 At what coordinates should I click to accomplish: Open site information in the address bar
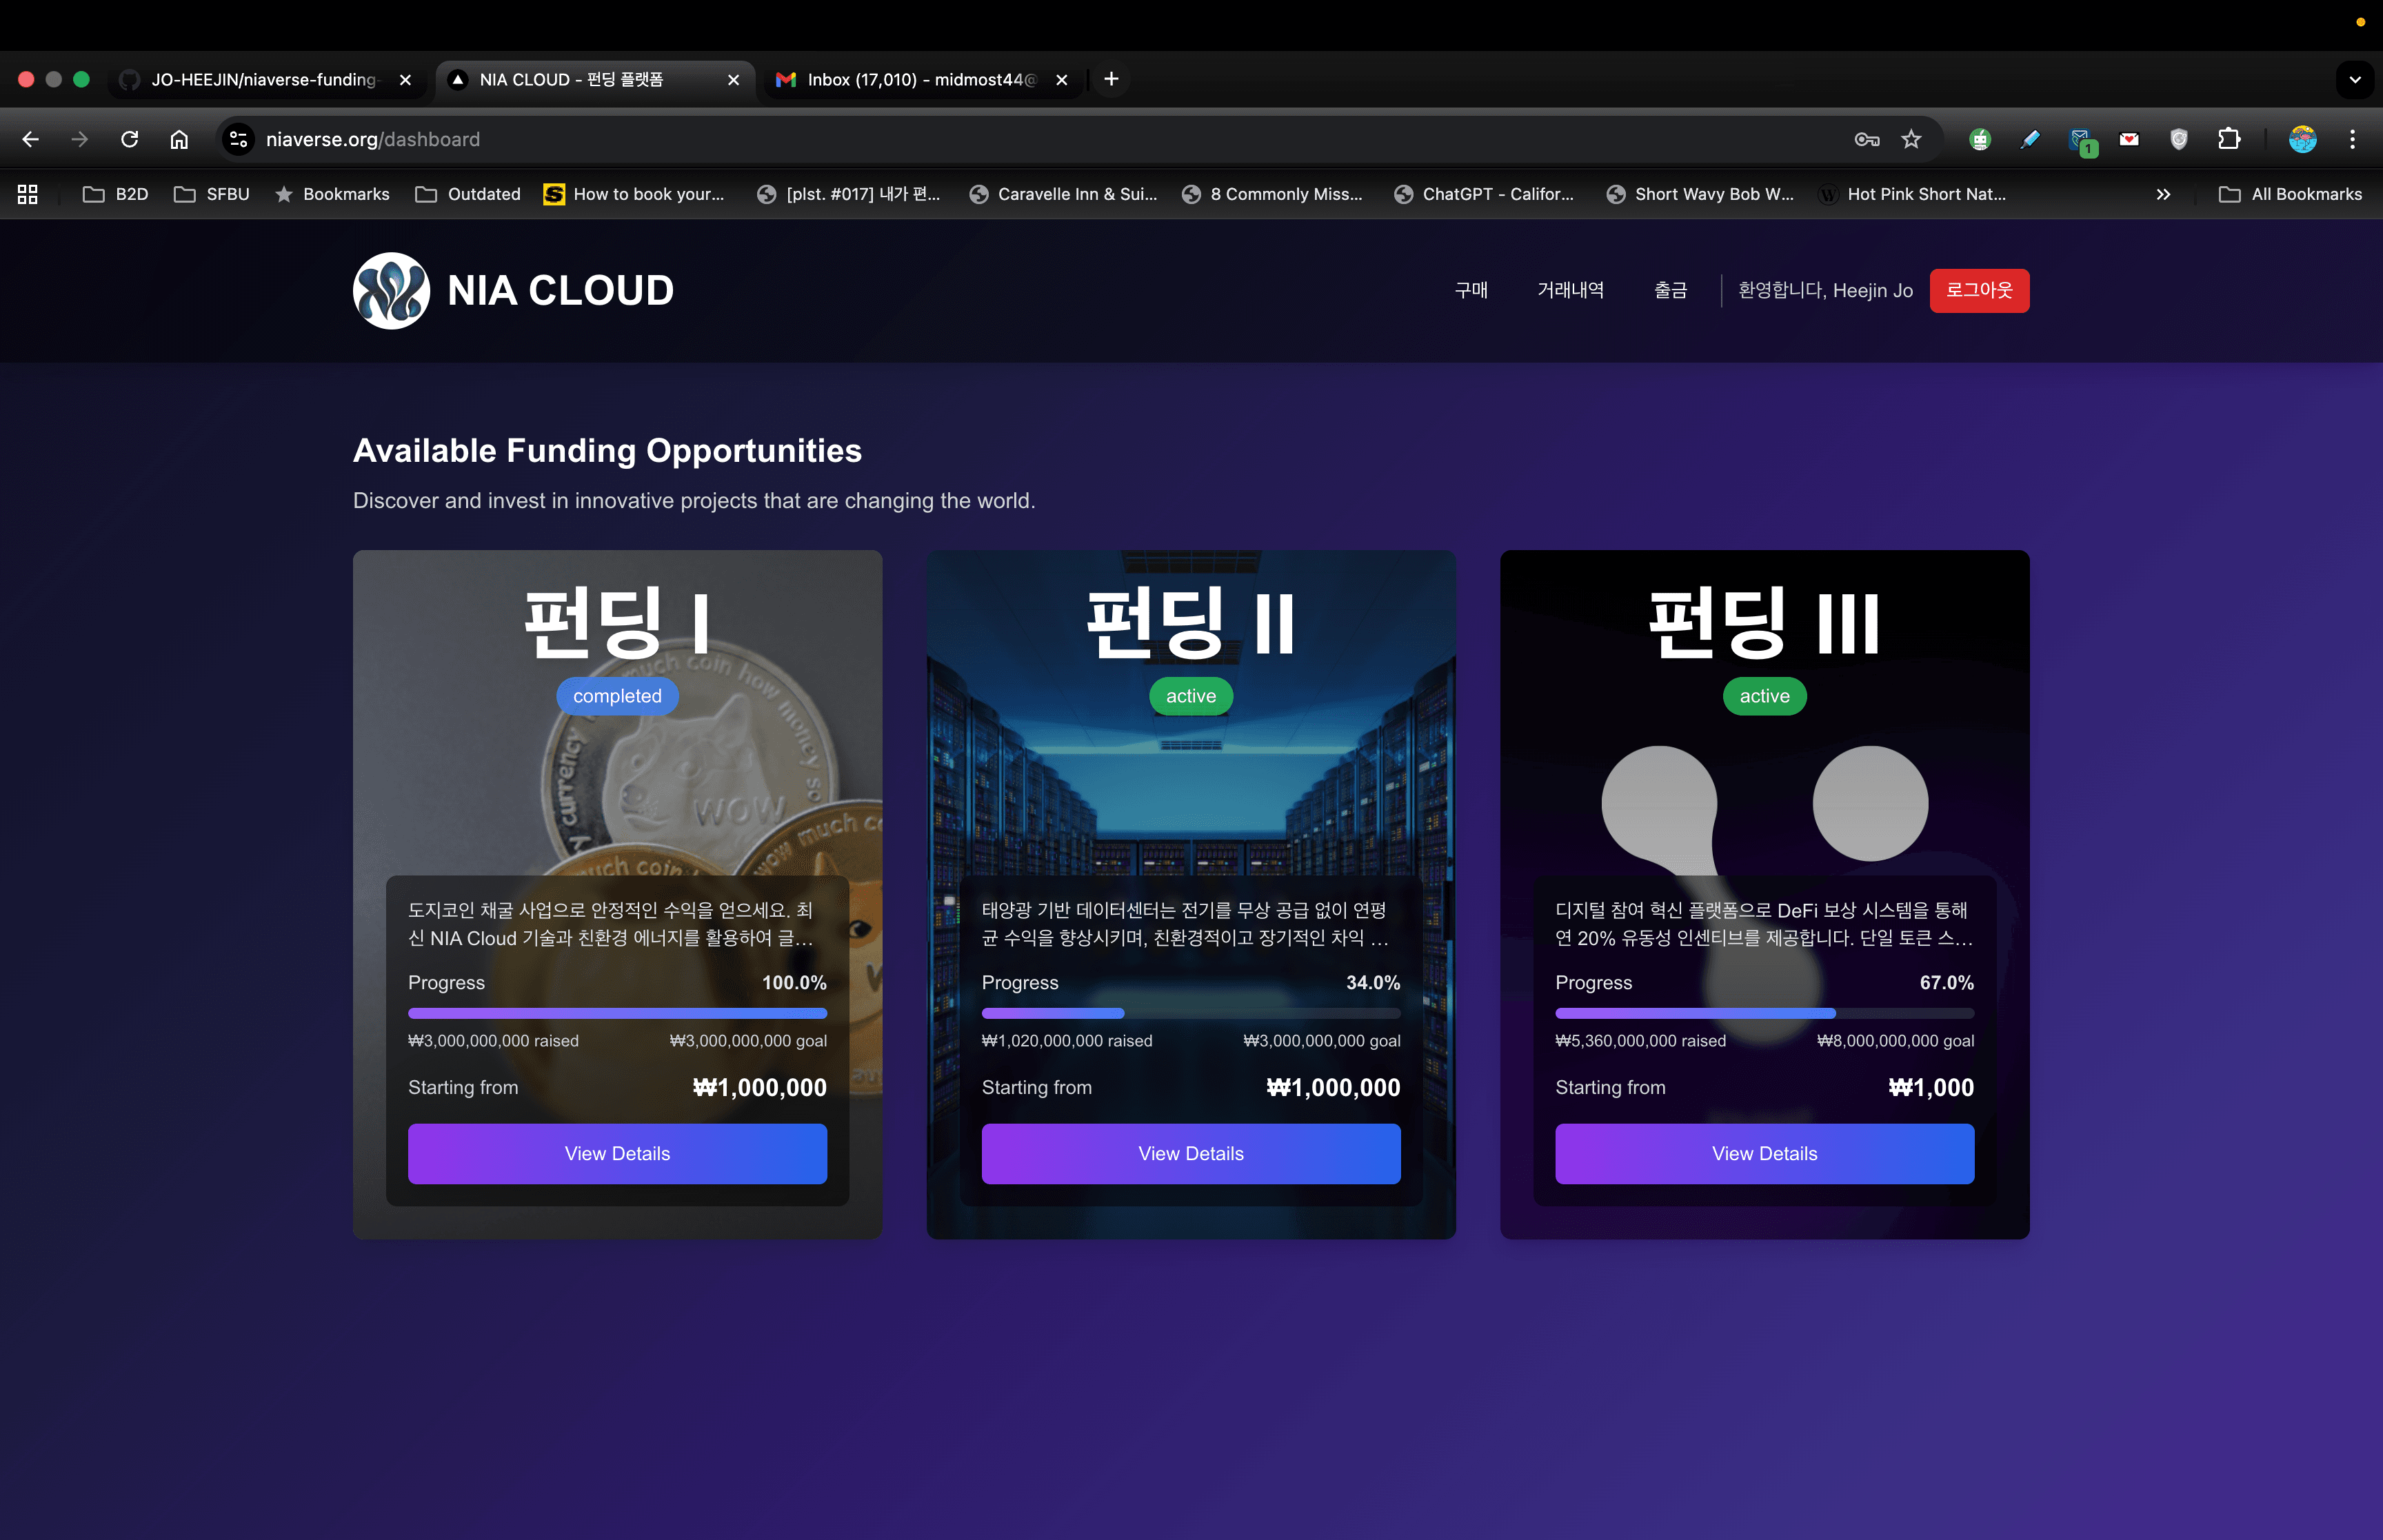237,139
